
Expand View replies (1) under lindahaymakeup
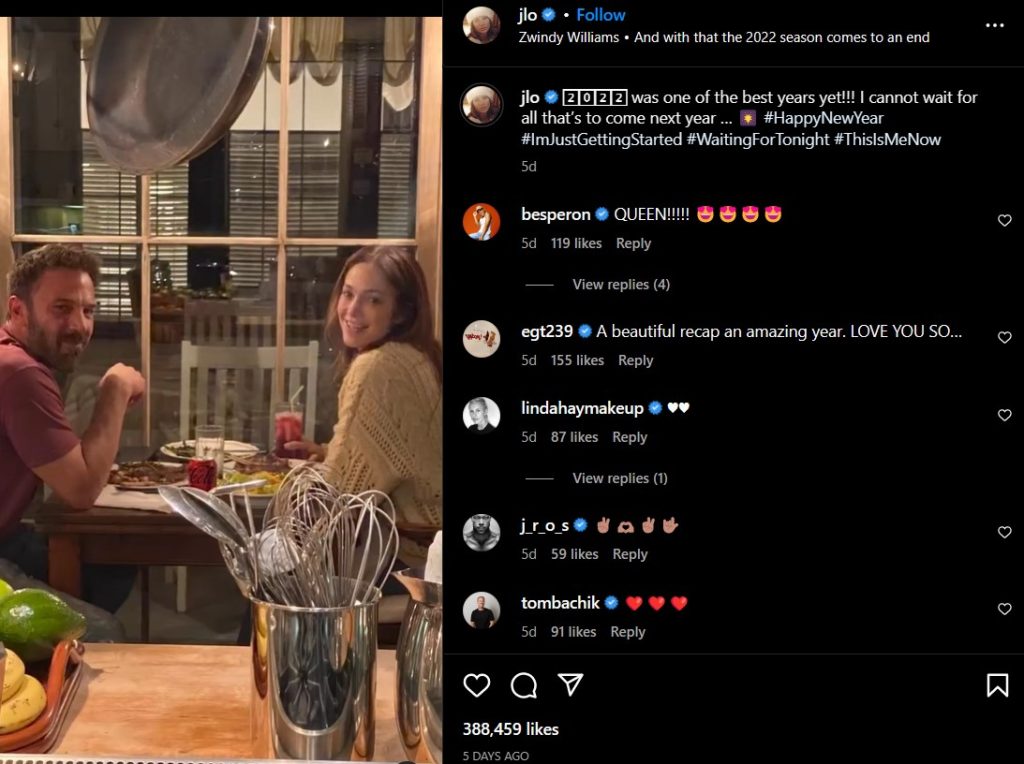619,478
